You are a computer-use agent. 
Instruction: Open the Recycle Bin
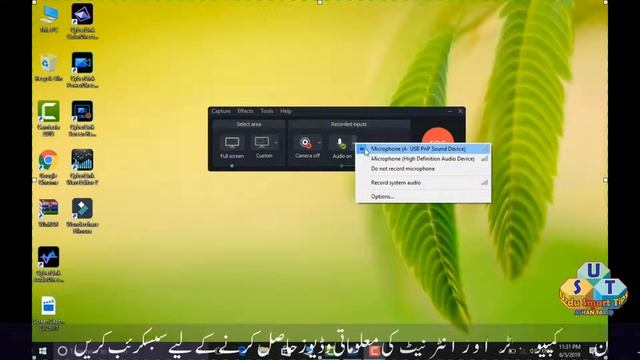49,67
